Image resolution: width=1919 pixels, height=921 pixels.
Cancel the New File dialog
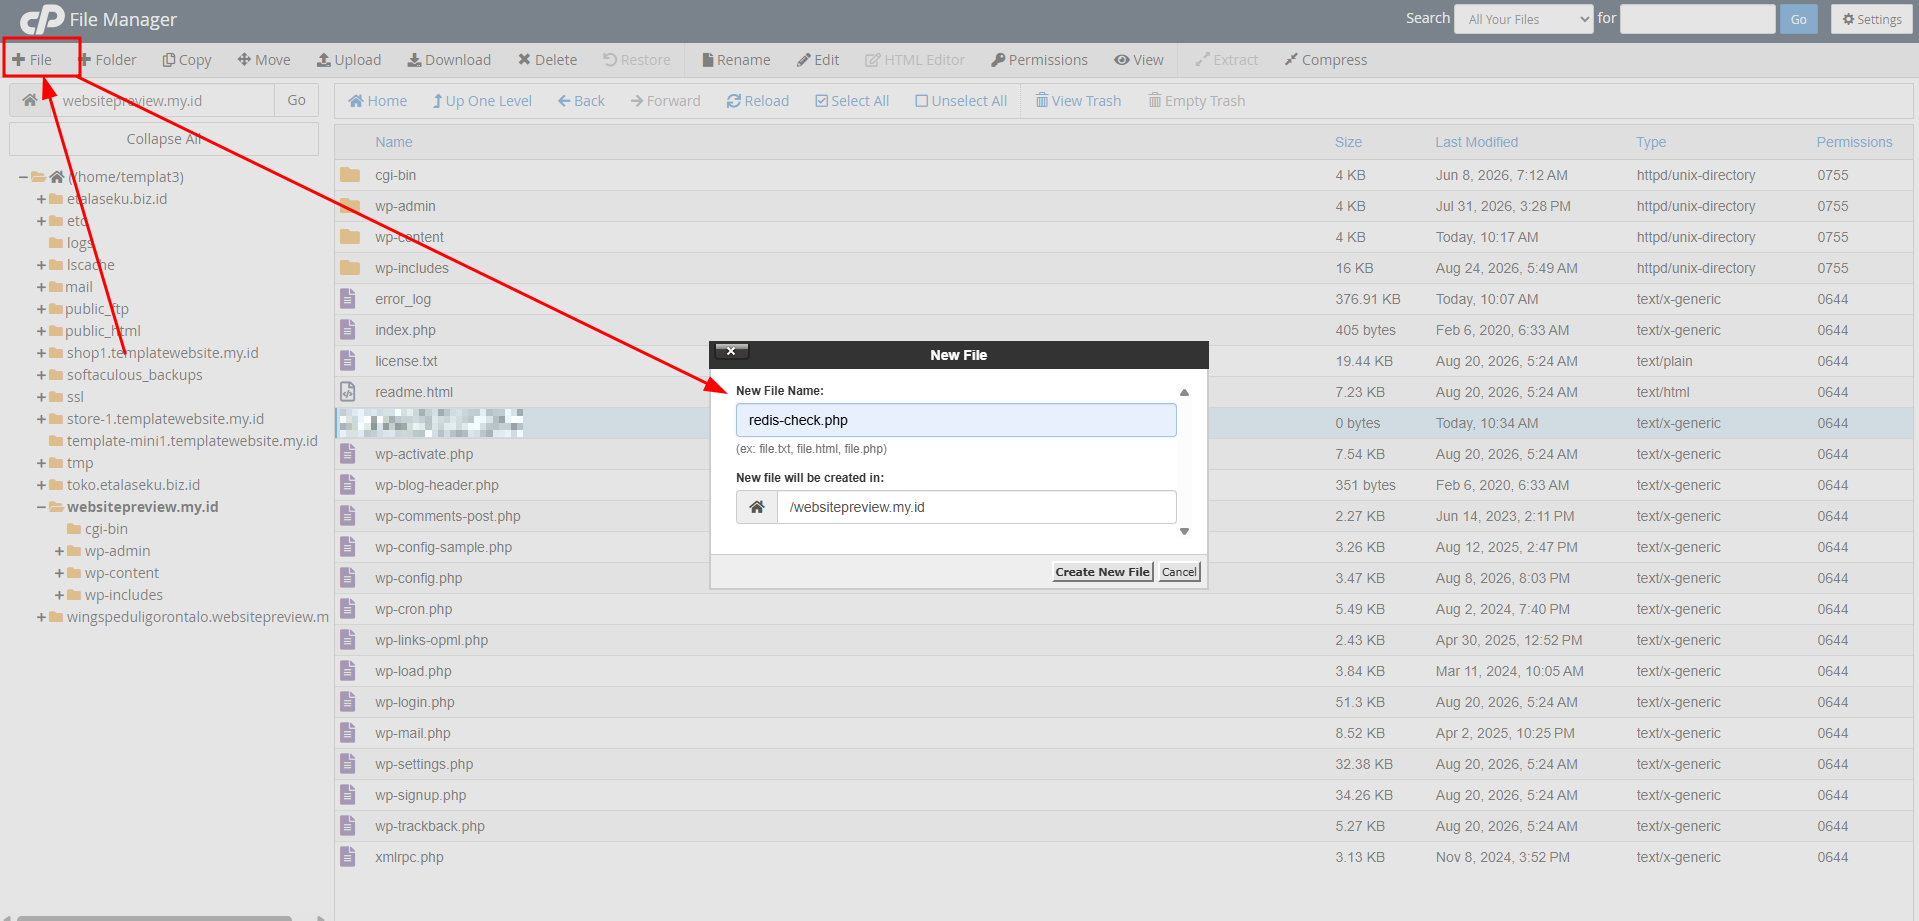click(x=1179, y=572)
